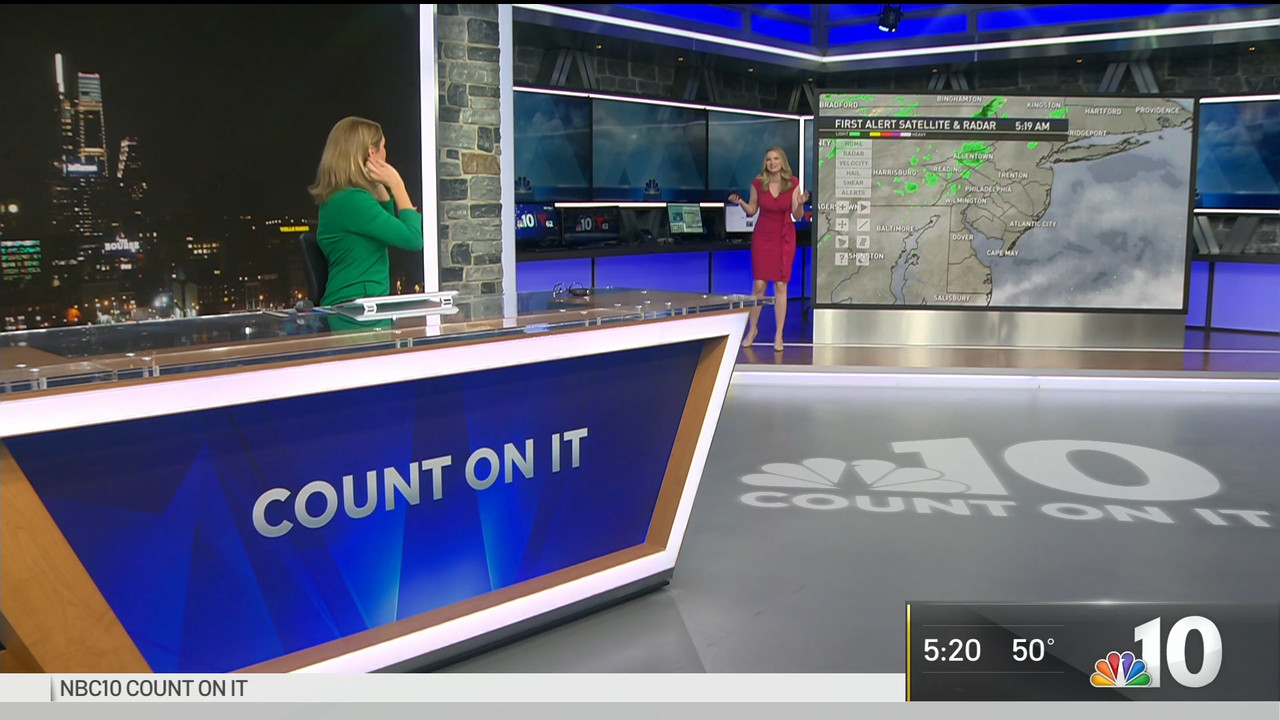Click the ALLENTOWN label on the map

point(973,156)
